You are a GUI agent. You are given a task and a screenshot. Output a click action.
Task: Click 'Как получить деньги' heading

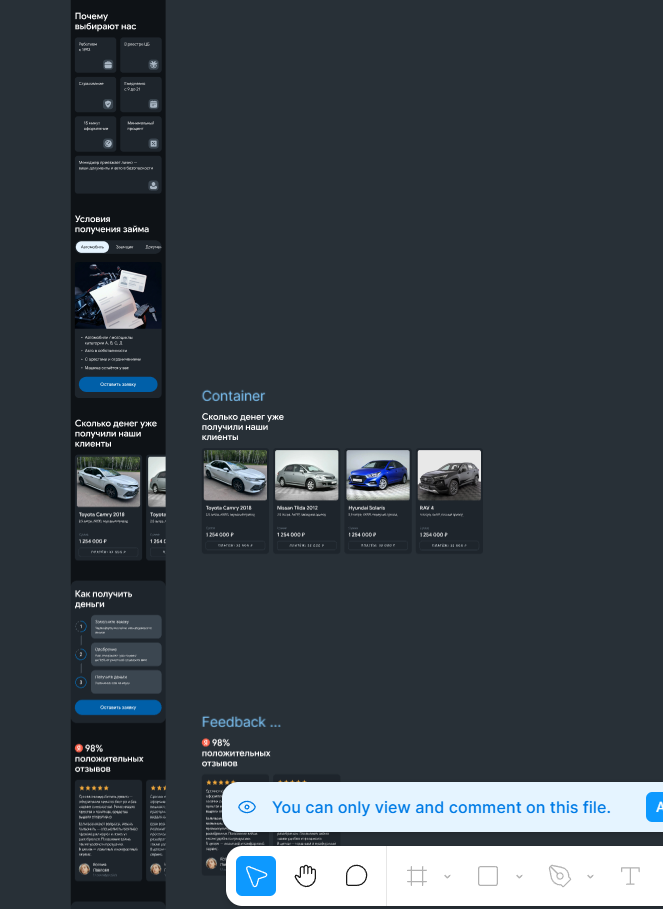click(104, 599)
